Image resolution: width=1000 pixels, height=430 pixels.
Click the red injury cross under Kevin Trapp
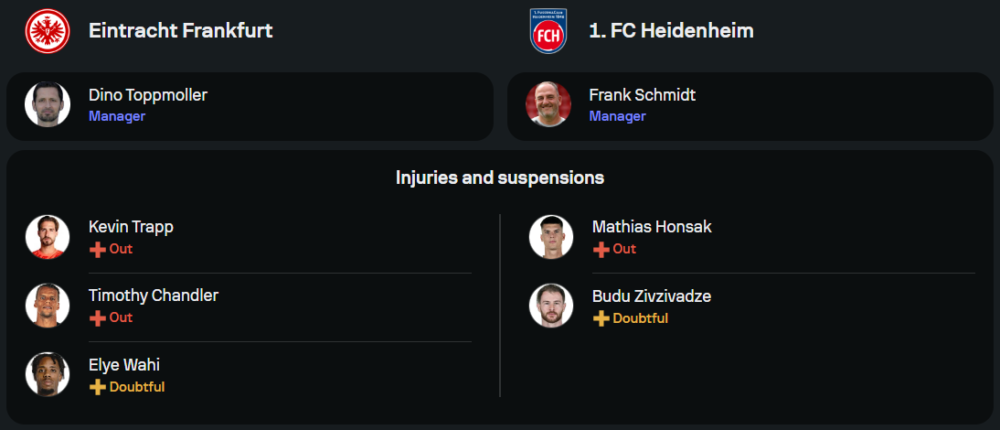click(x=98, y=249)
